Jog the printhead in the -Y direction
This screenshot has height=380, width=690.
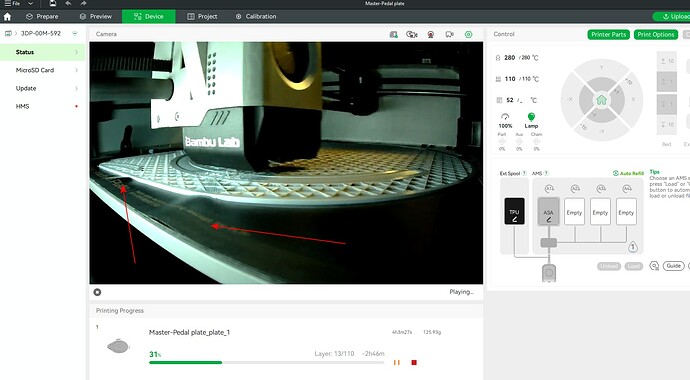(x=602, y=132)
